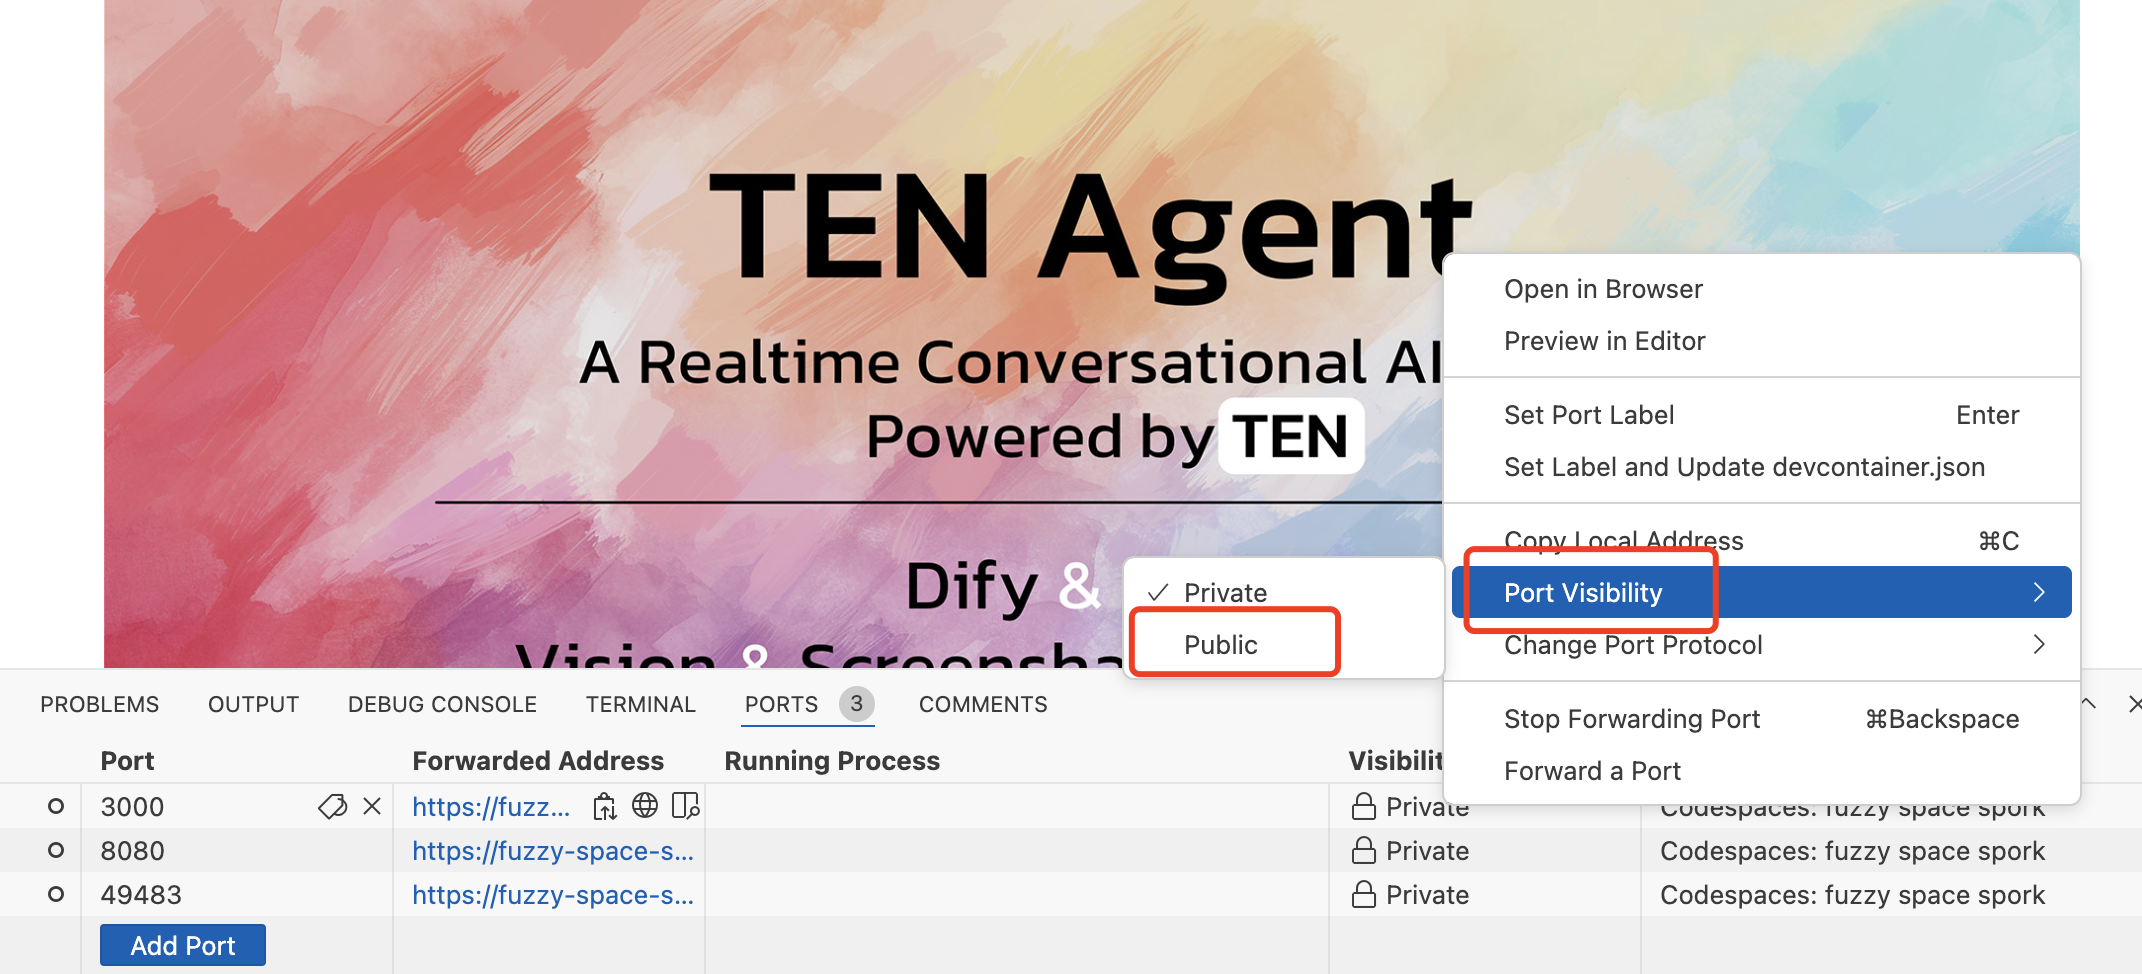Choose Copy Local Address menu entry
This screenshot has width=2142, height=974.
[x=1761, y=541]
